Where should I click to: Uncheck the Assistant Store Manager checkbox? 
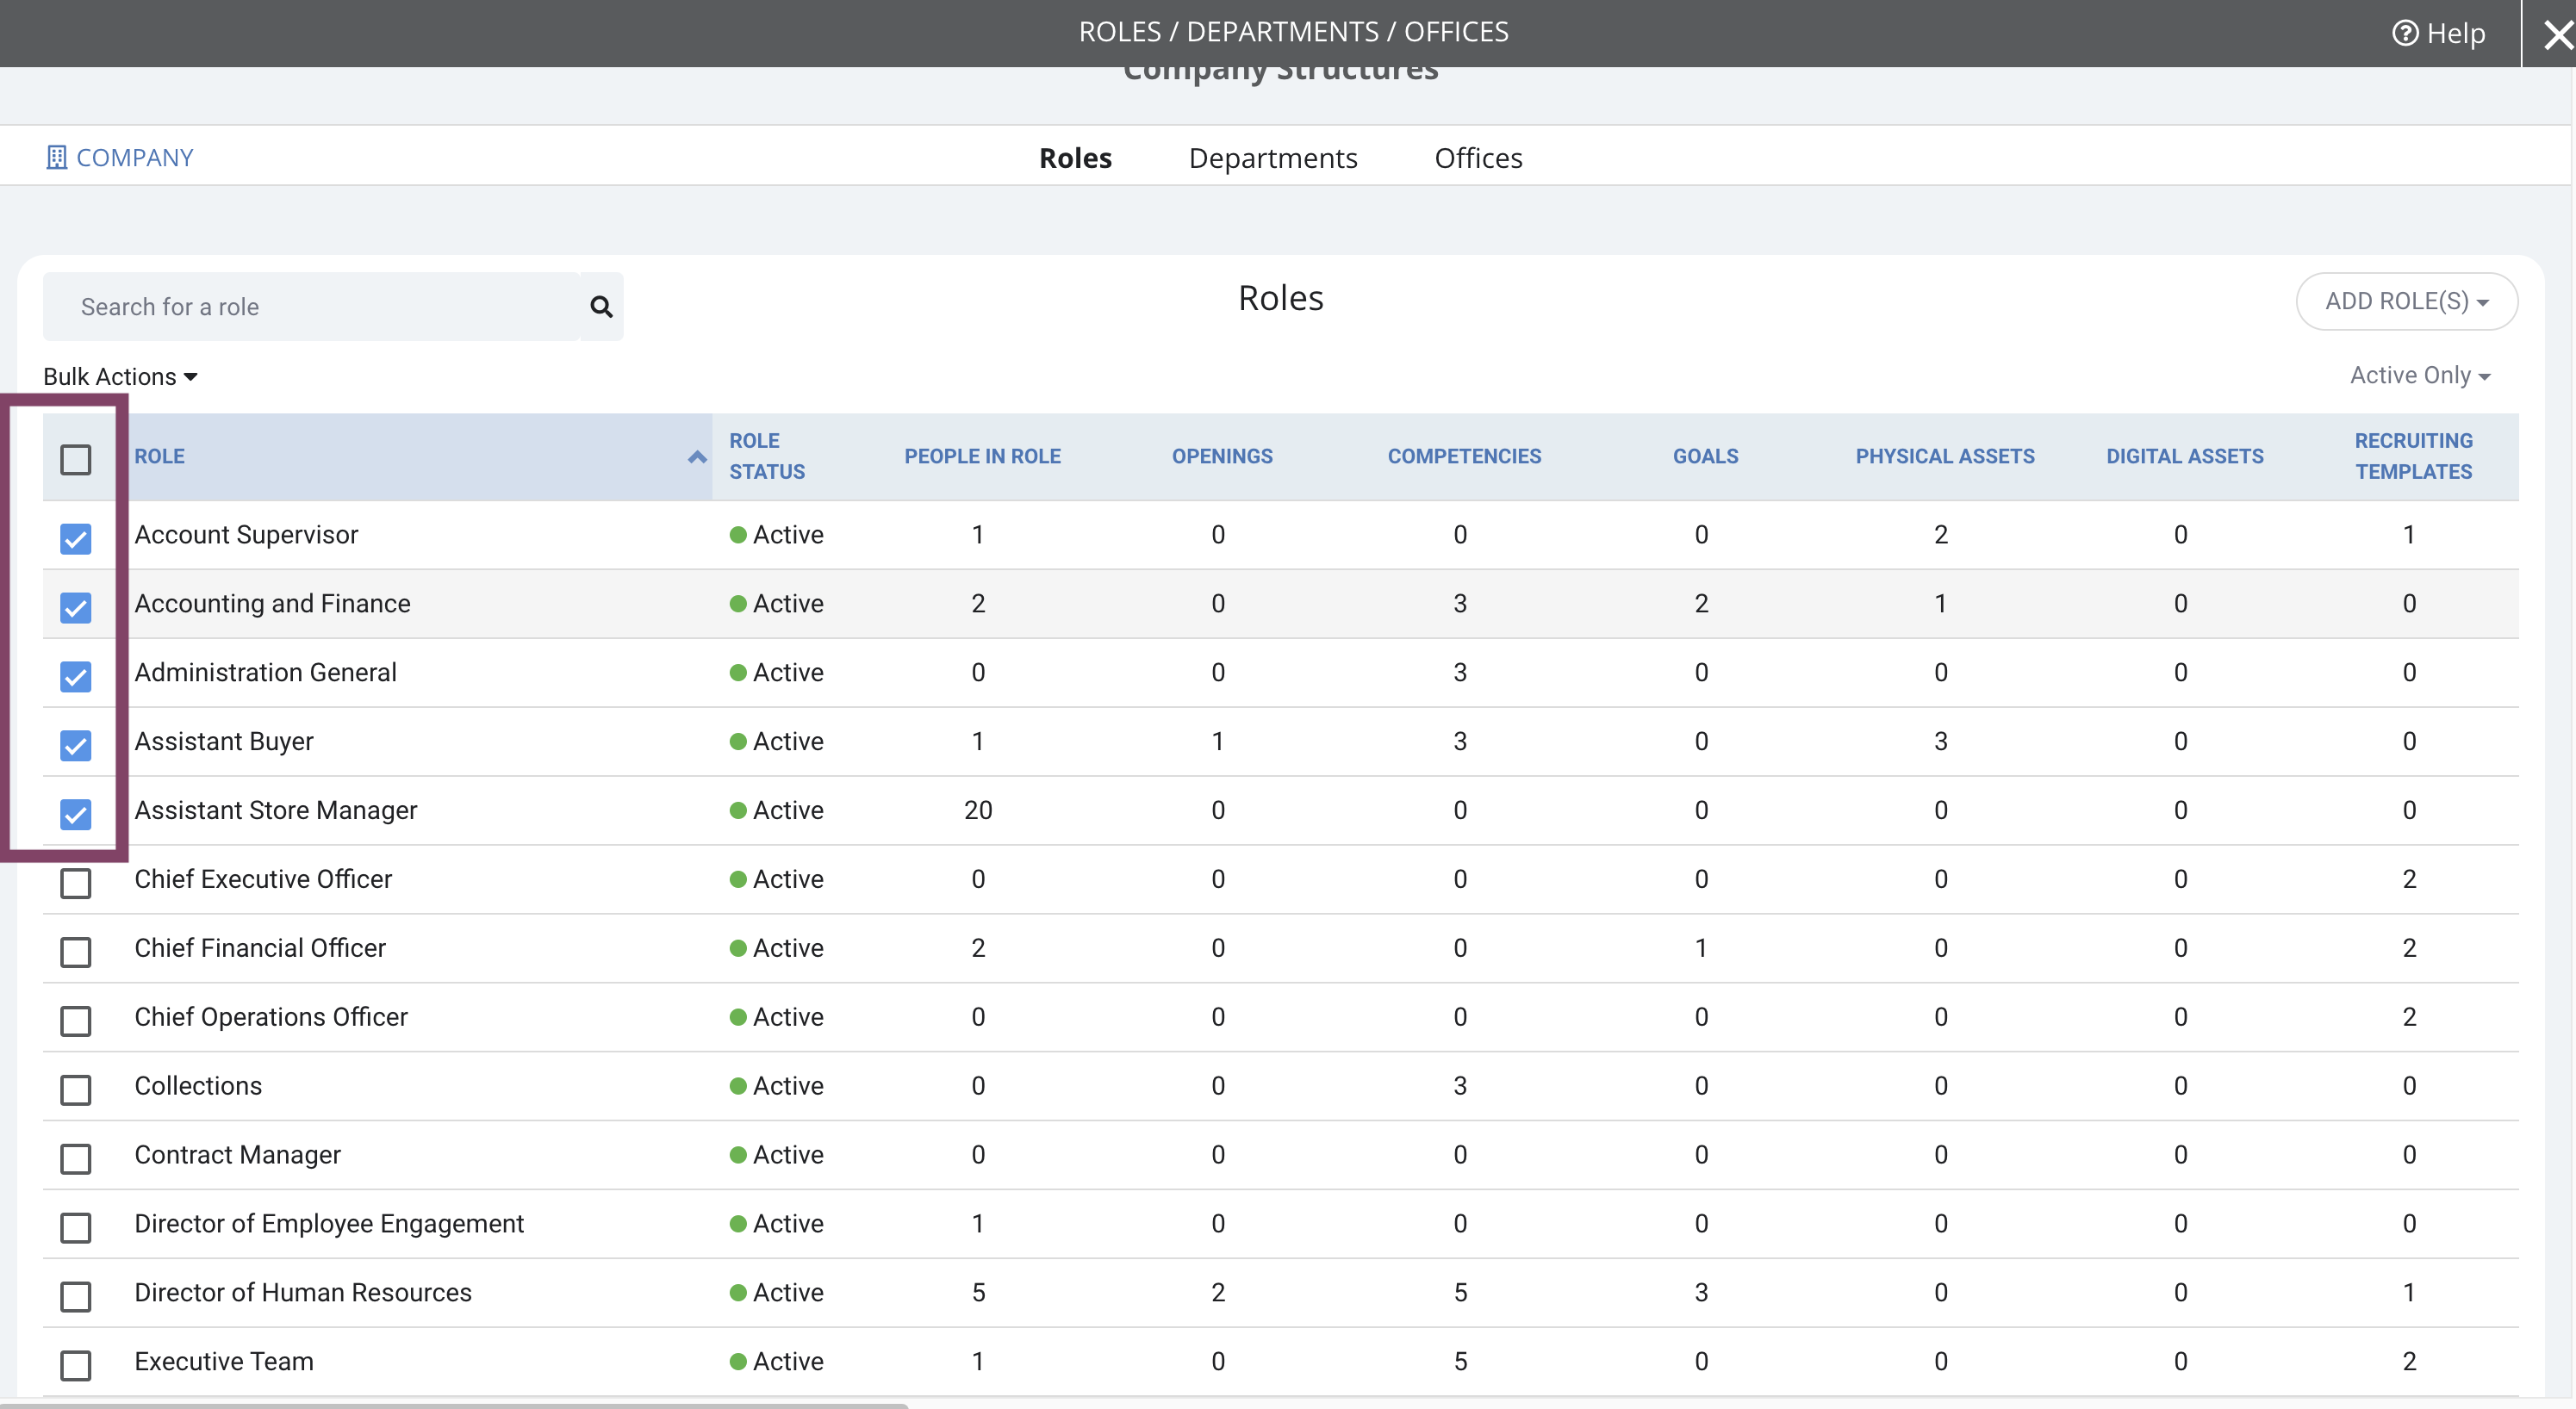[76, 814]
